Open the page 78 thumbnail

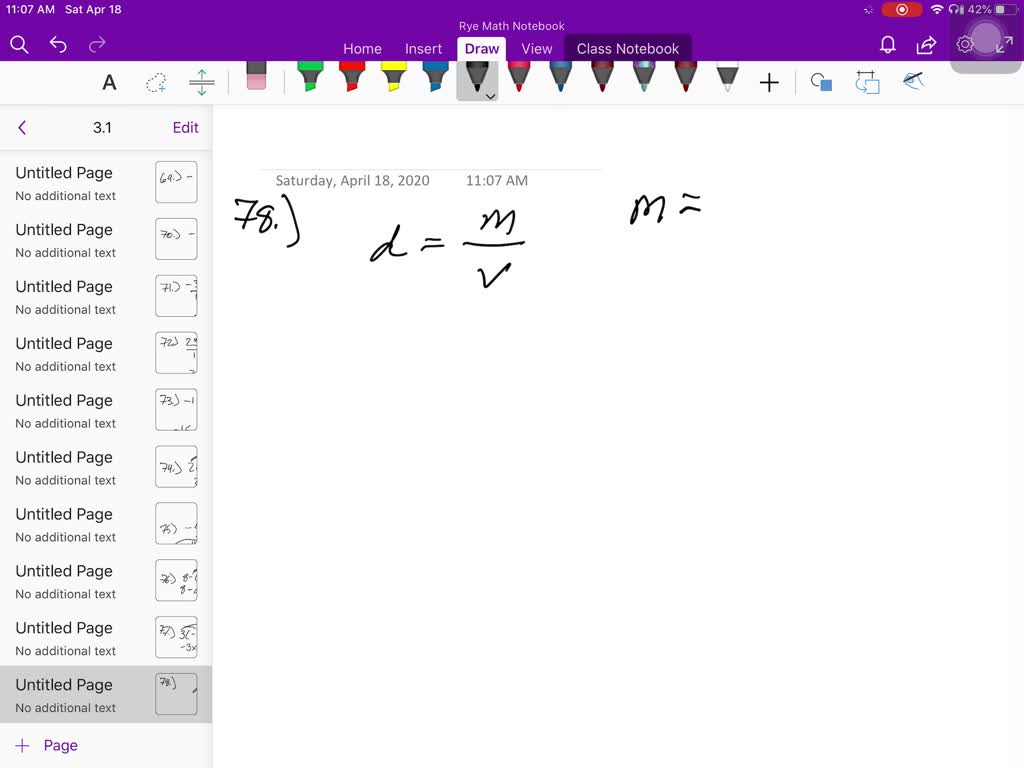tap(176, 694)
